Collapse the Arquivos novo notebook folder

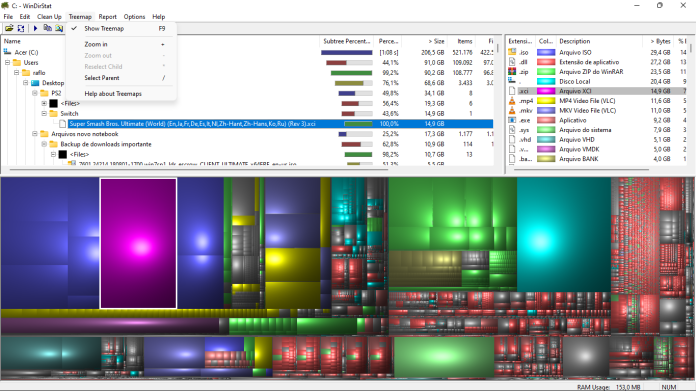[x=35, y=134]
